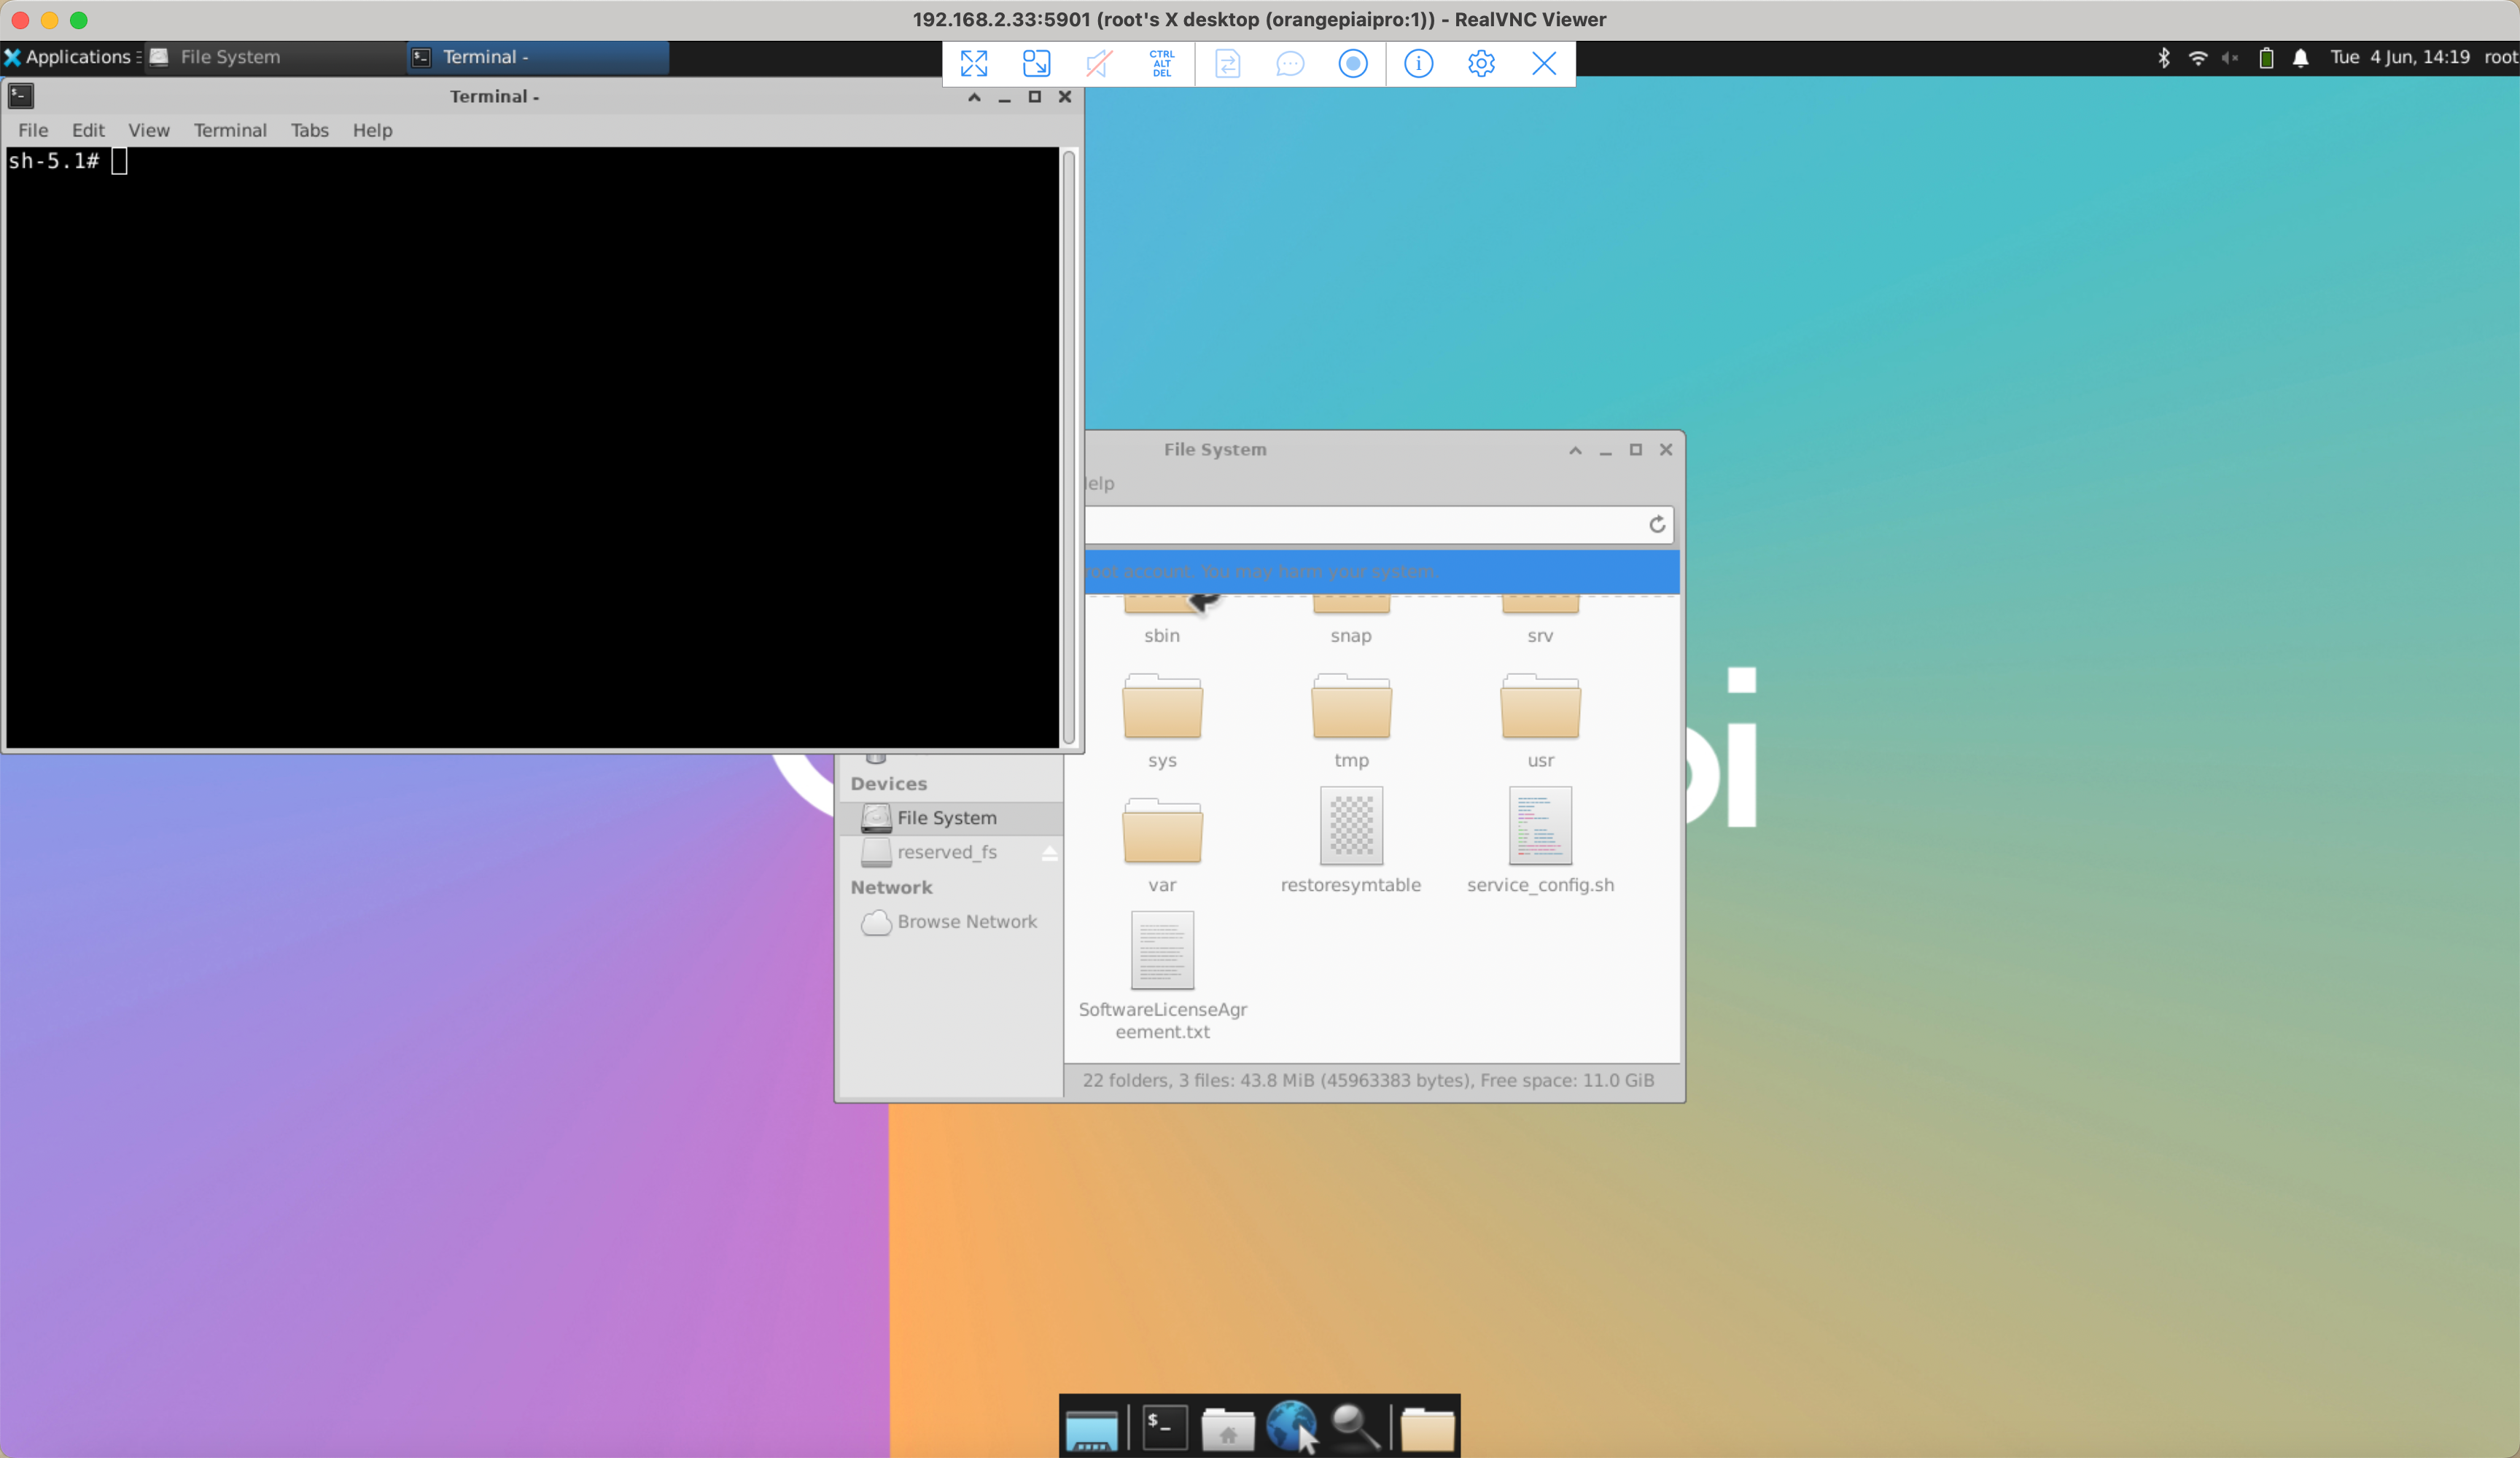The height and width of the screenshot is (1458, 2520).
Task: Toggle the muted volume icon in panel
Action: [x=2229, y=58]
